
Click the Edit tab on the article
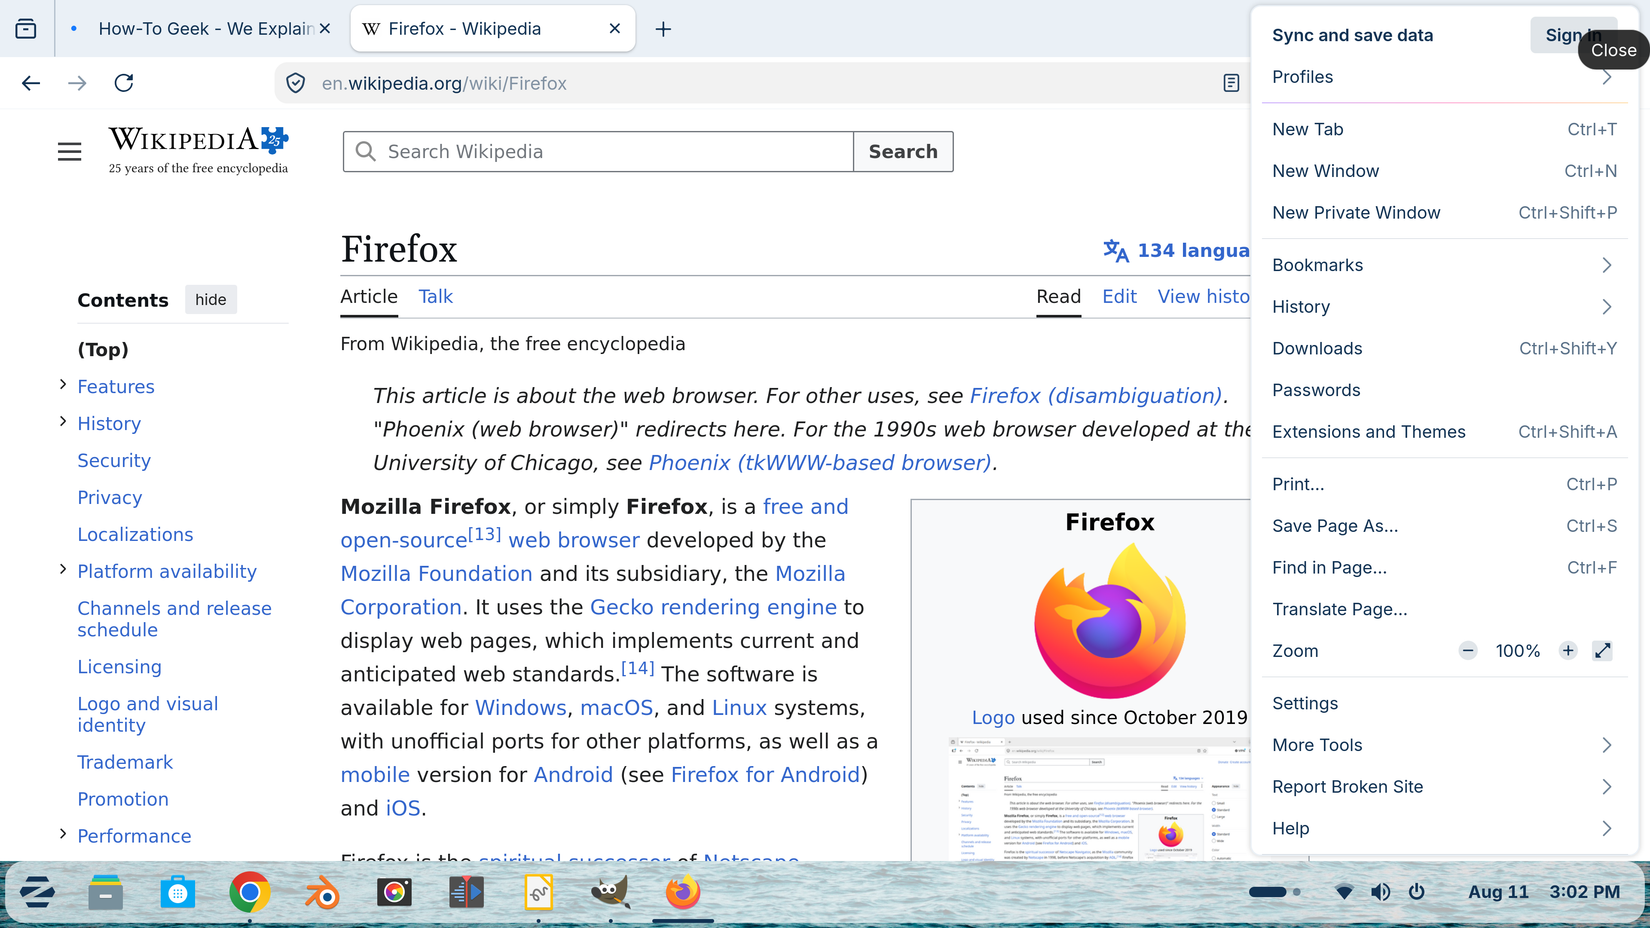coord(1119,296)
